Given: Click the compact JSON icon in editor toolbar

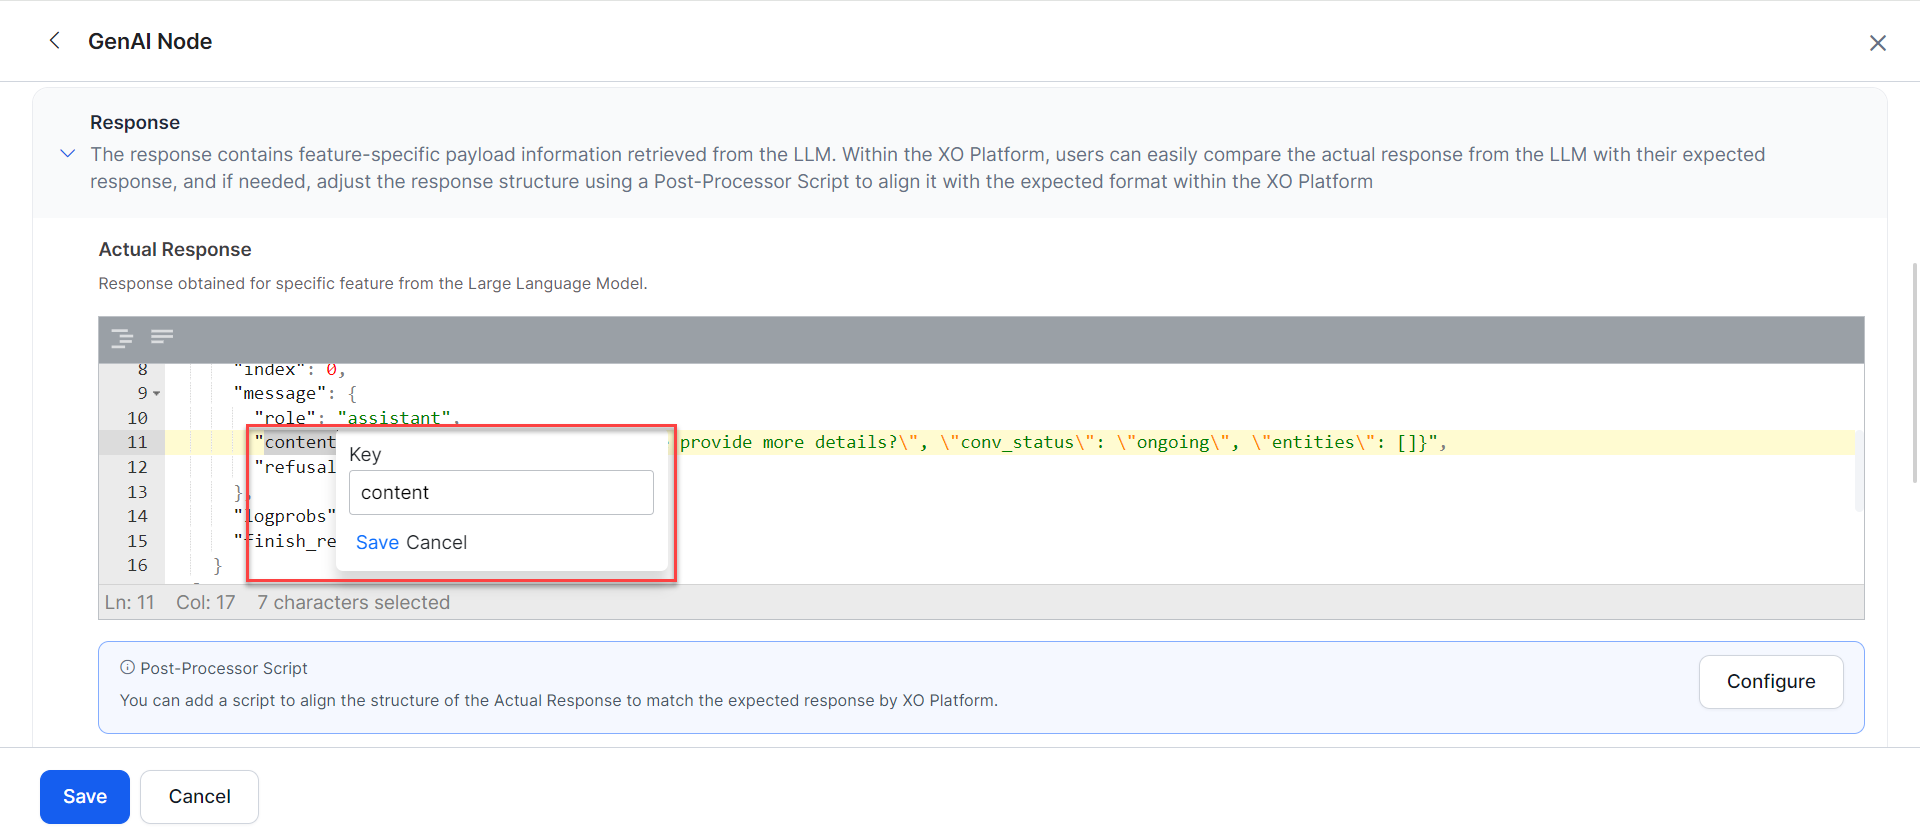Looking at the screenshot, I should click(x=162, y=337).
